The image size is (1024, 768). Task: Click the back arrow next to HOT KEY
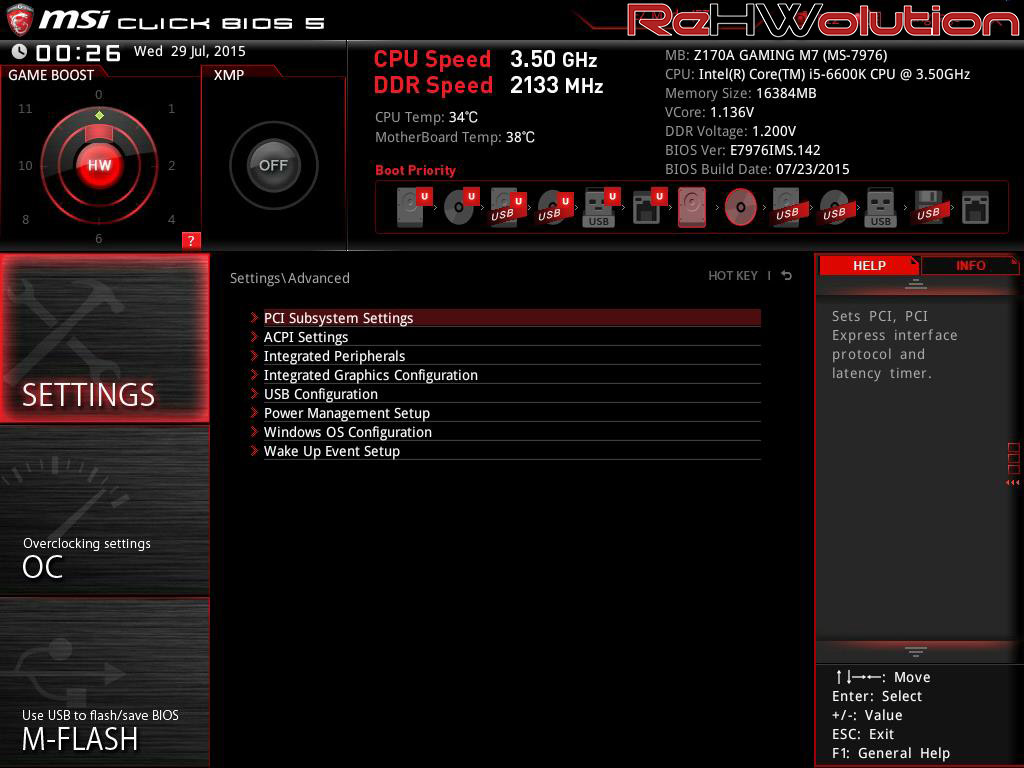[787, 276]
